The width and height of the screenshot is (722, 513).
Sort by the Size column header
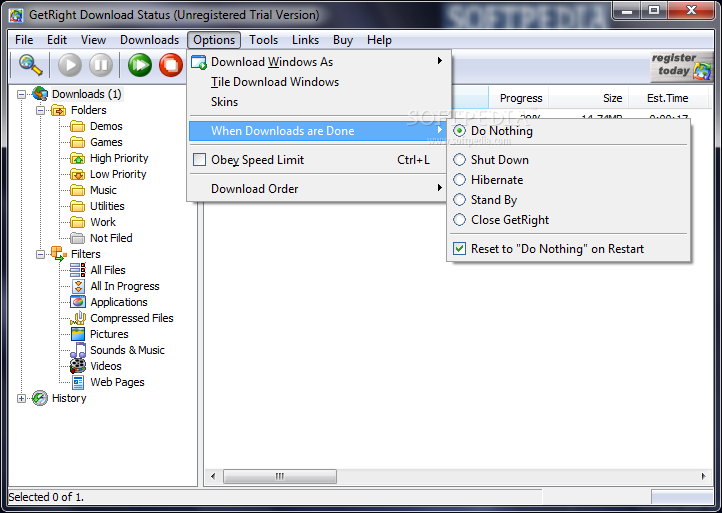coord(588,98)
